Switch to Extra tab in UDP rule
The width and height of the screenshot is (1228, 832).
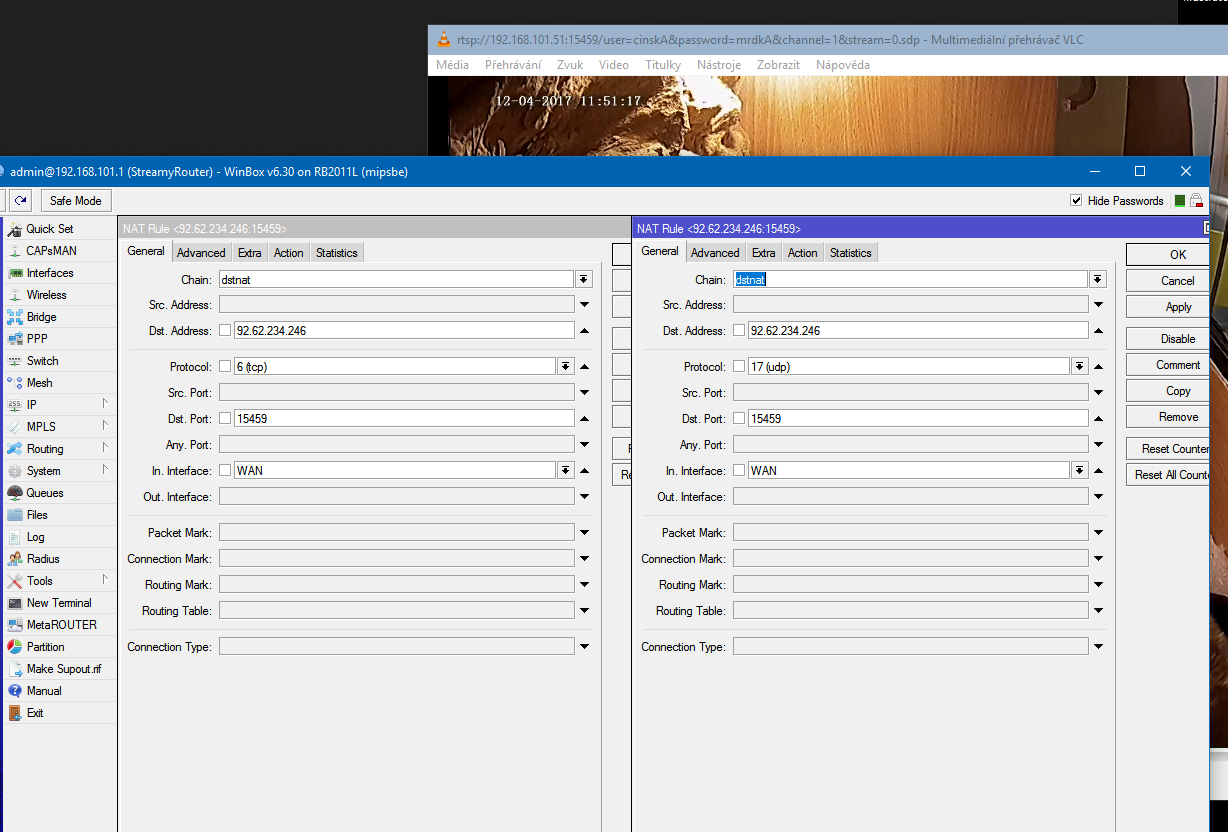(764, 253)
